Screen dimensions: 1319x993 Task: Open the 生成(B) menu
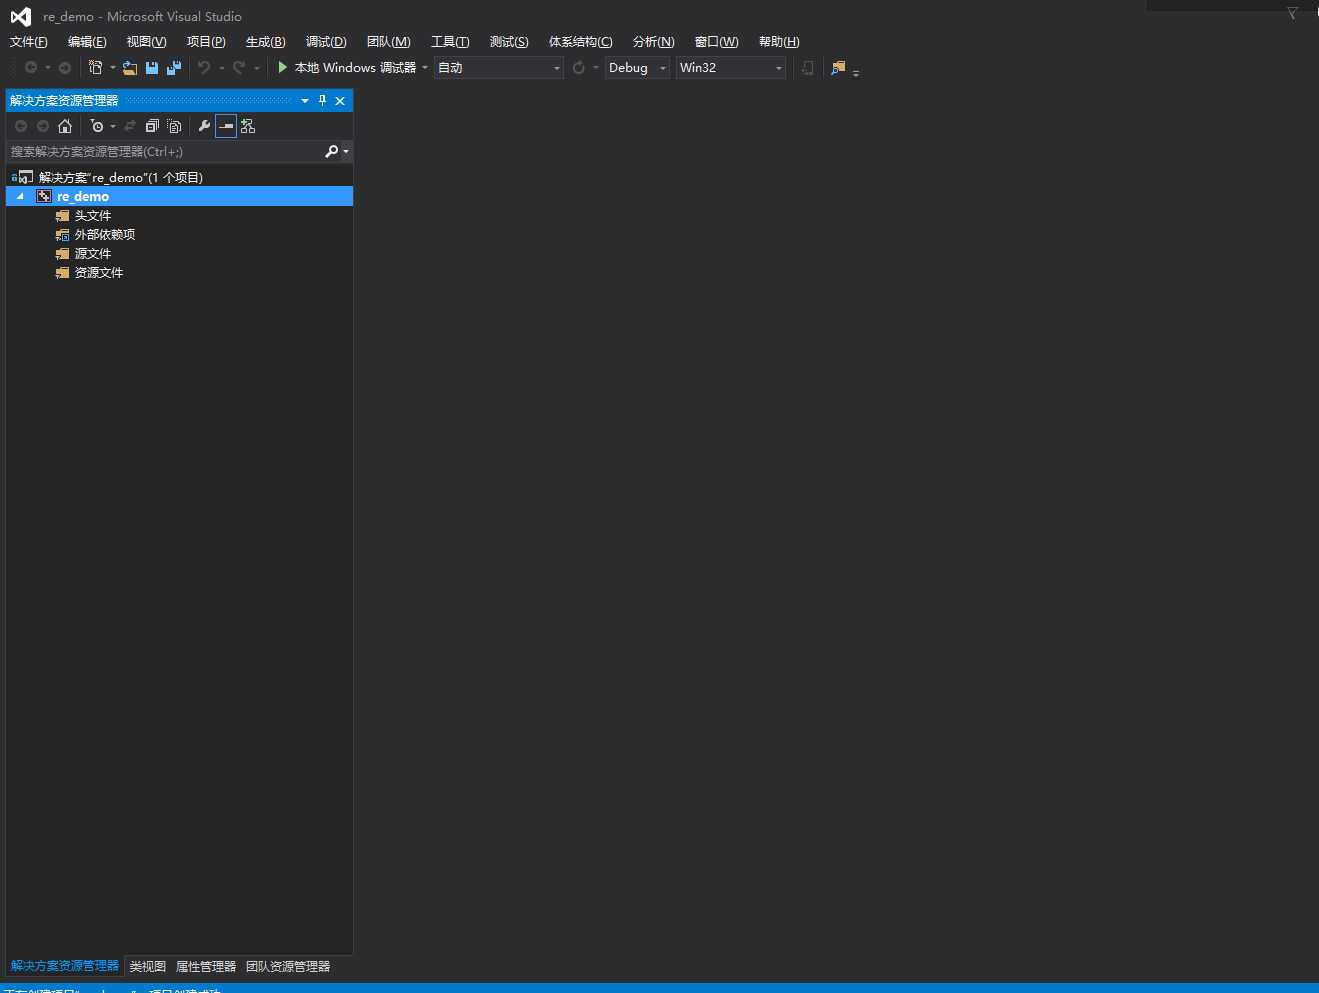tap(265, 41)
